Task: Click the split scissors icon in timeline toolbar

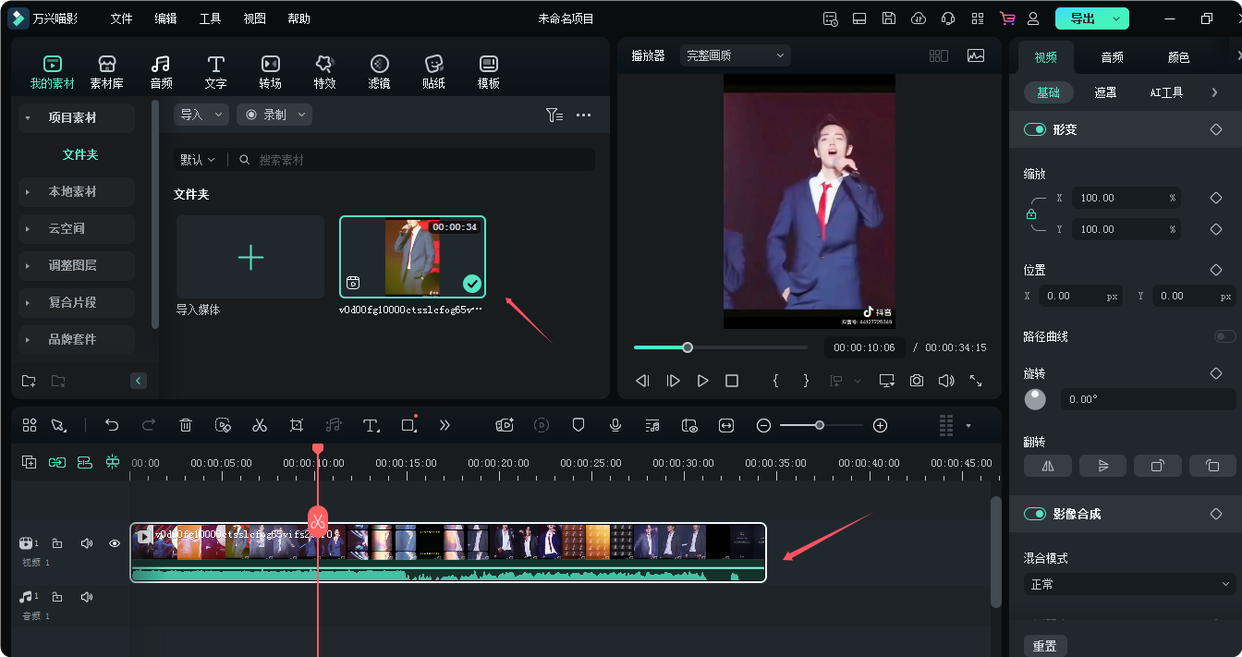Action: [x=260, y=425]
